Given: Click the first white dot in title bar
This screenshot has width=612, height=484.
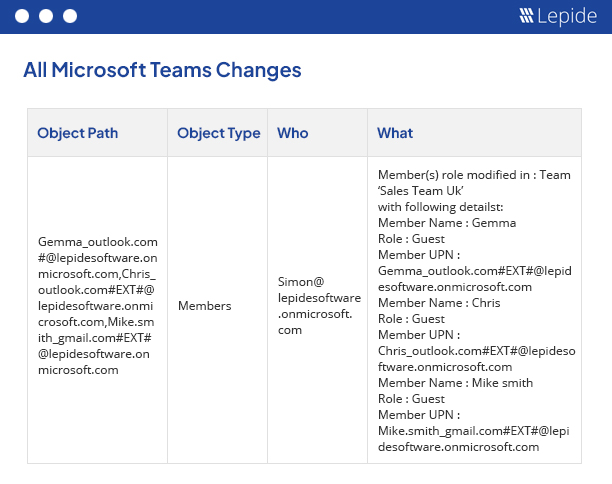Looking at the screenshot, I should (x=22, y=16).
